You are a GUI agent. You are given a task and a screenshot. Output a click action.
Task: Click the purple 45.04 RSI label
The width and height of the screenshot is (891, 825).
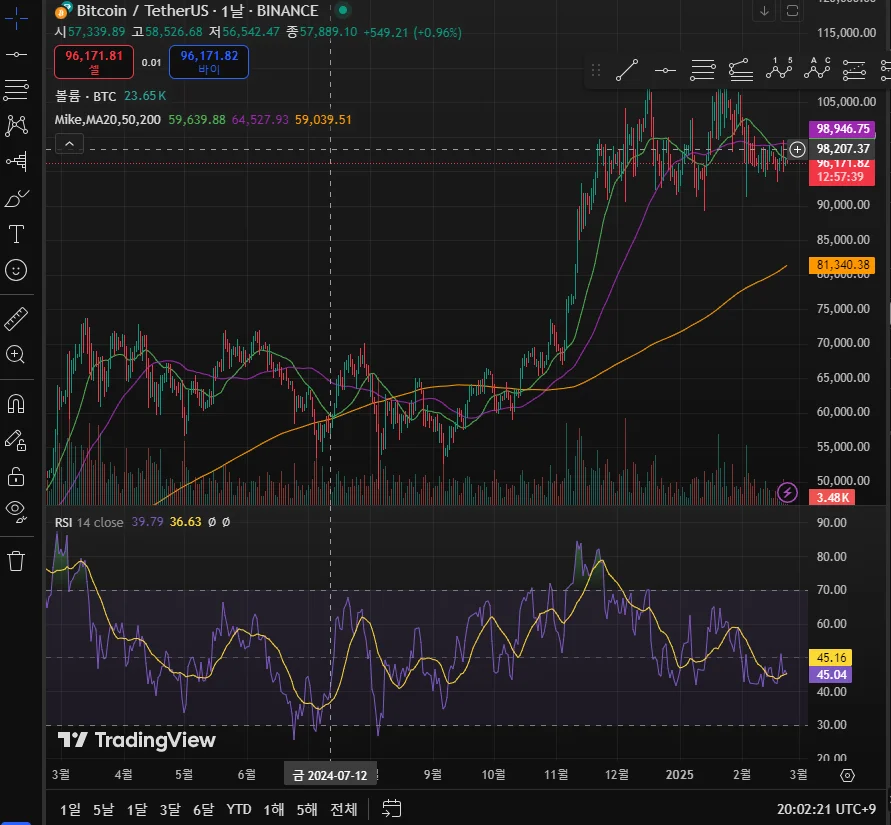click(x=831, y=674)
